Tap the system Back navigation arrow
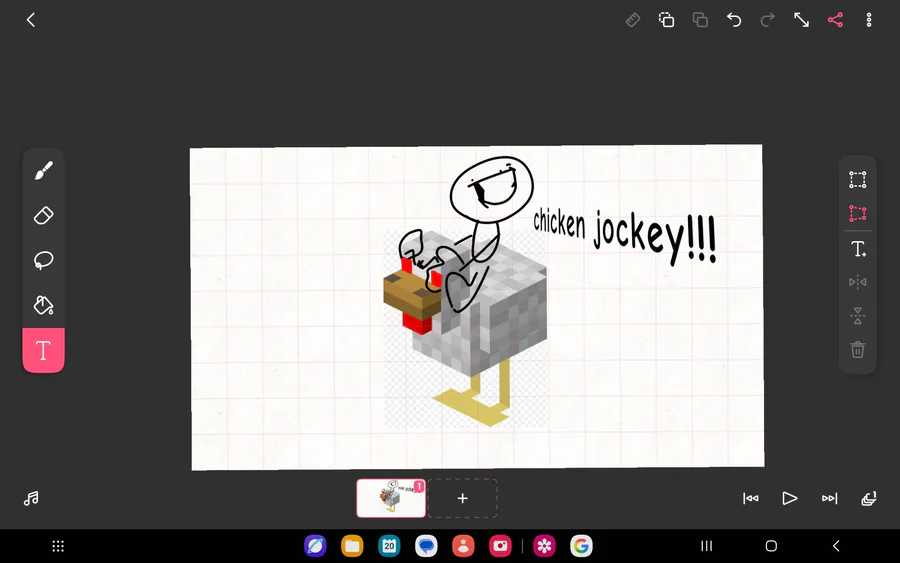900x563 pixels. tap(836, 546)
